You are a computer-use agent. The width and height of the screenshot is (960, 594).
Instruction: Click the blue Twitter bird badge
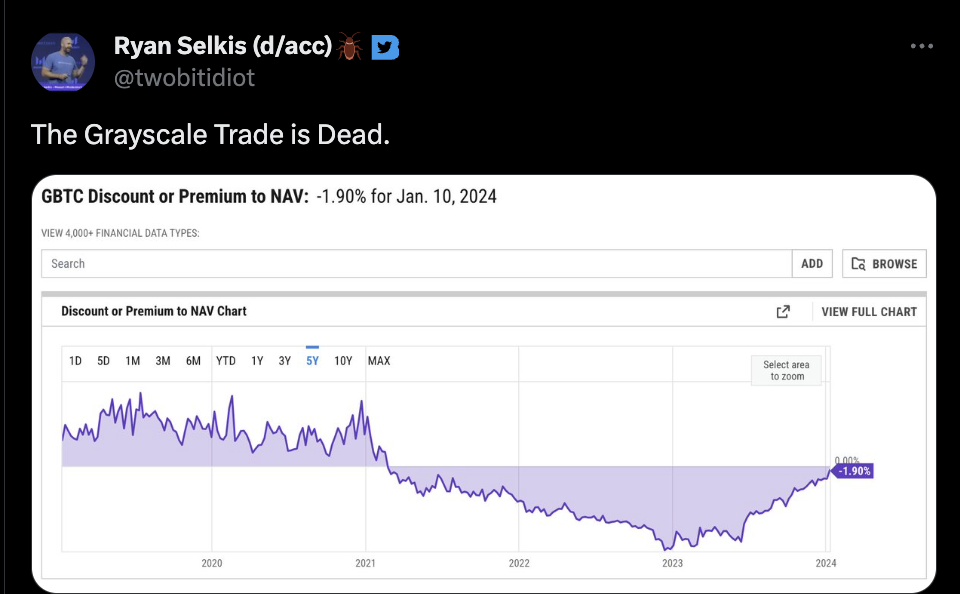pyautogui.click(x=386, y=46)
